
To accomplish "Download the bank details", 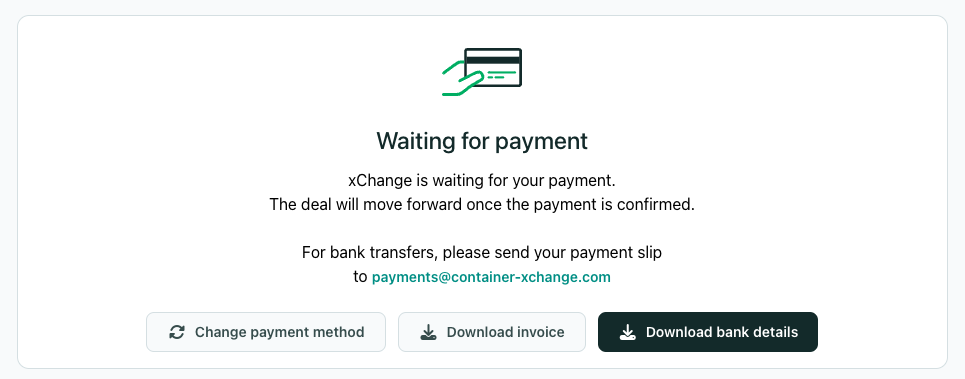I will coord(708,332).
